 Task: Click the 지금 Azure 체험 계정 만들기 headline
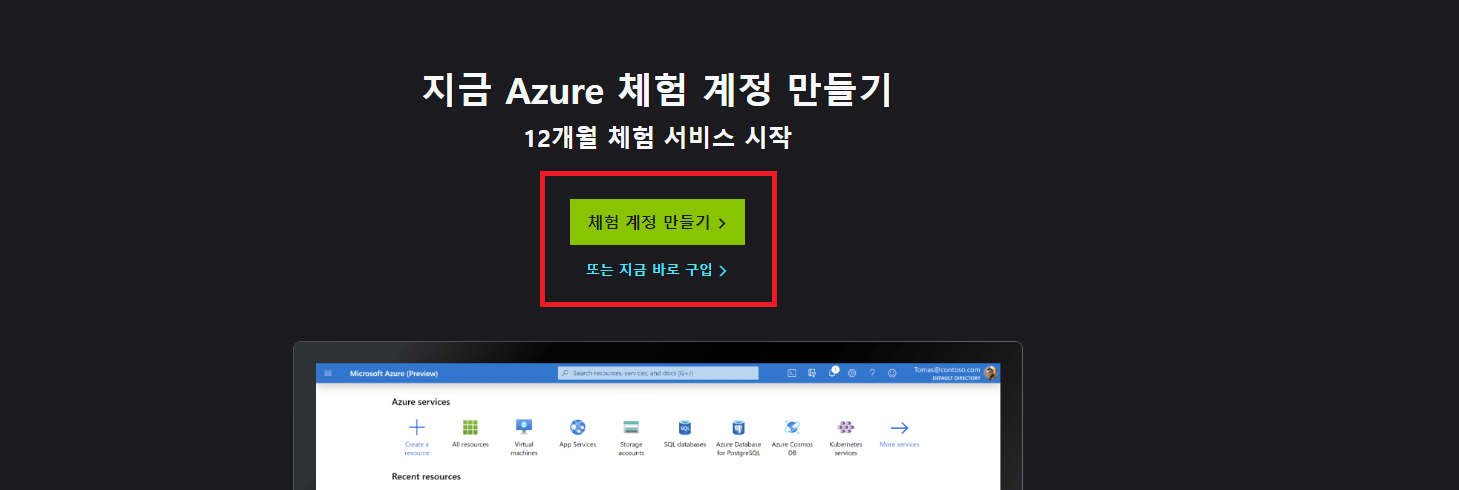tap(657, 91)
